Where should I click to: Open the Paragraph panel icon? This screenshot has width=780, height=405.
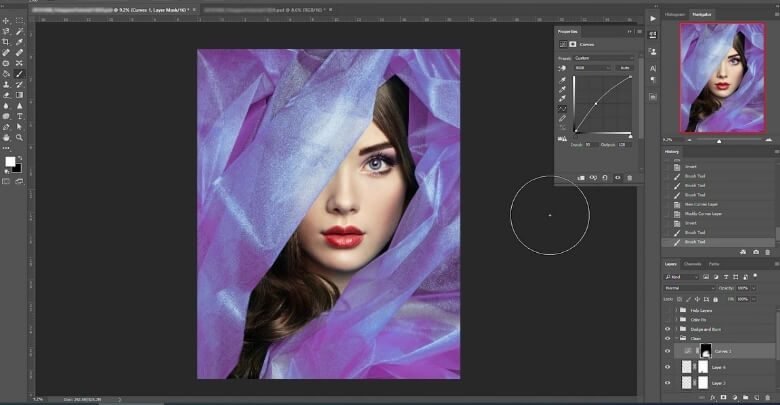653,80
